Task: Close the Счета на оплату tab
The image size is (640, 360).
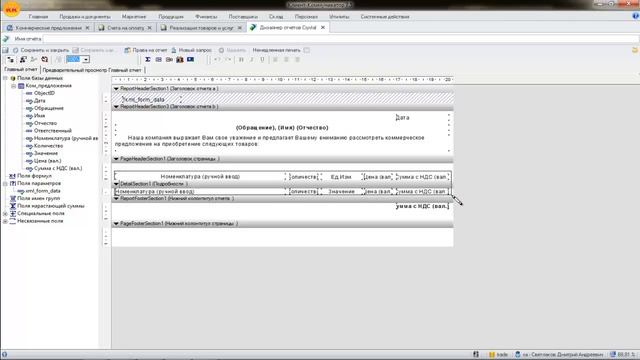Action: click(149, 28)
